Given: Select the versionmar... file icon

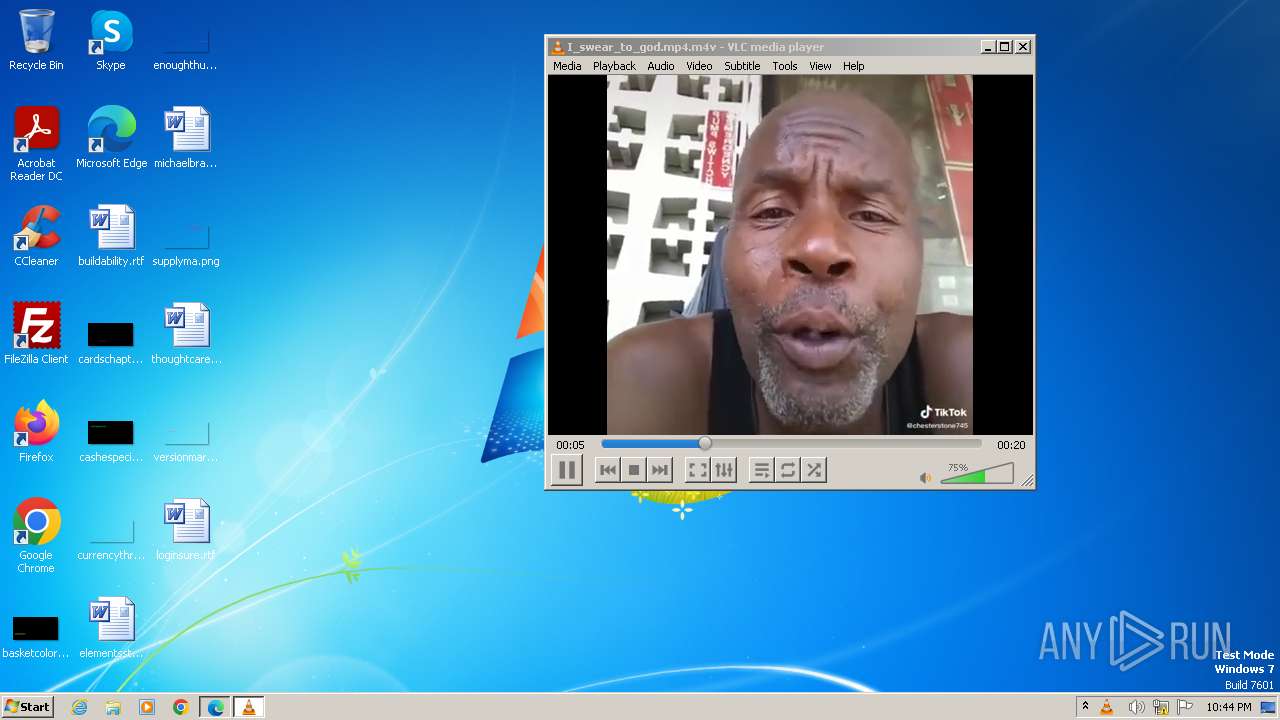Looking at the screenshot, I should pyautogui.click(x=186, y=441).
